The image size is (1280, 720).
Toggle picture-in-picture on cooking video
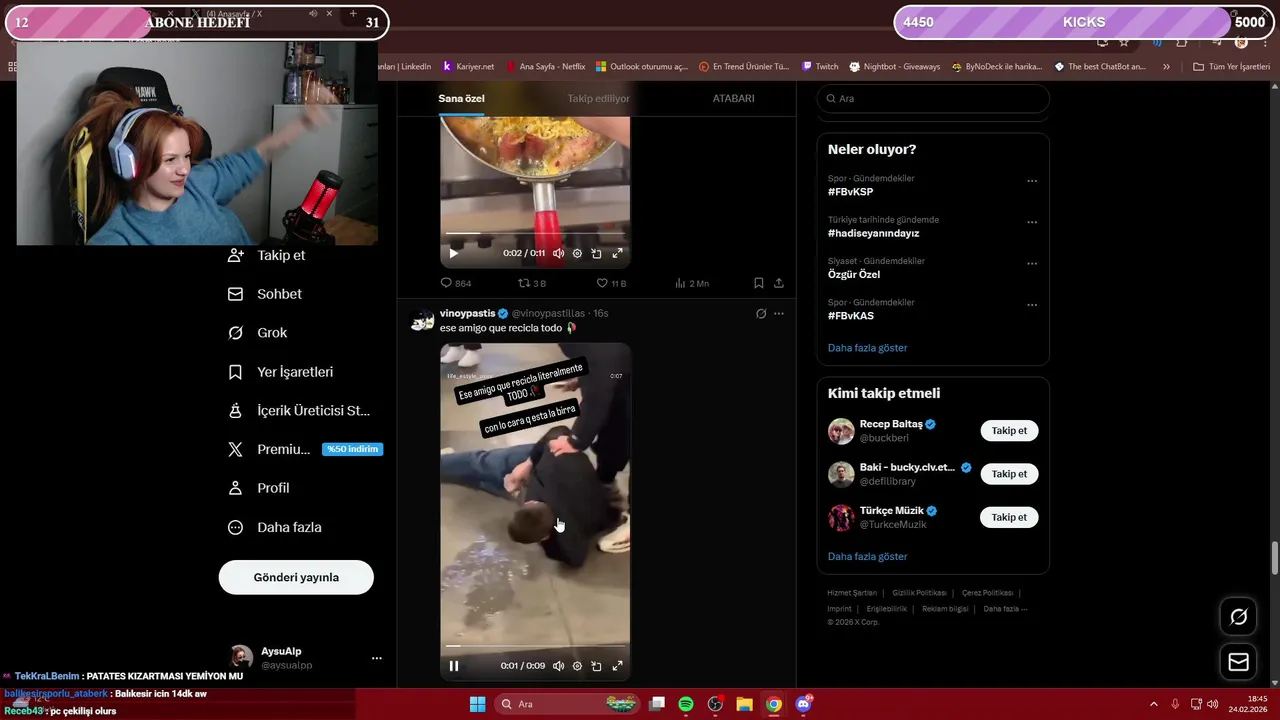[596, 253]
